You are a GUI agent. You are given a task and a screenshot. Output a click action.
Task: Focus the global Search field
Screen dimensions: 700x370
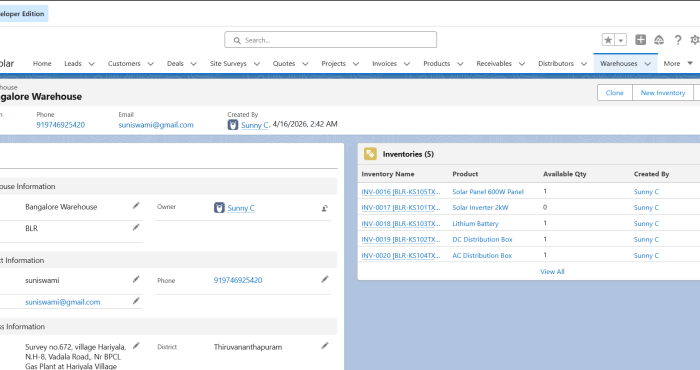(x=330, y=40)
